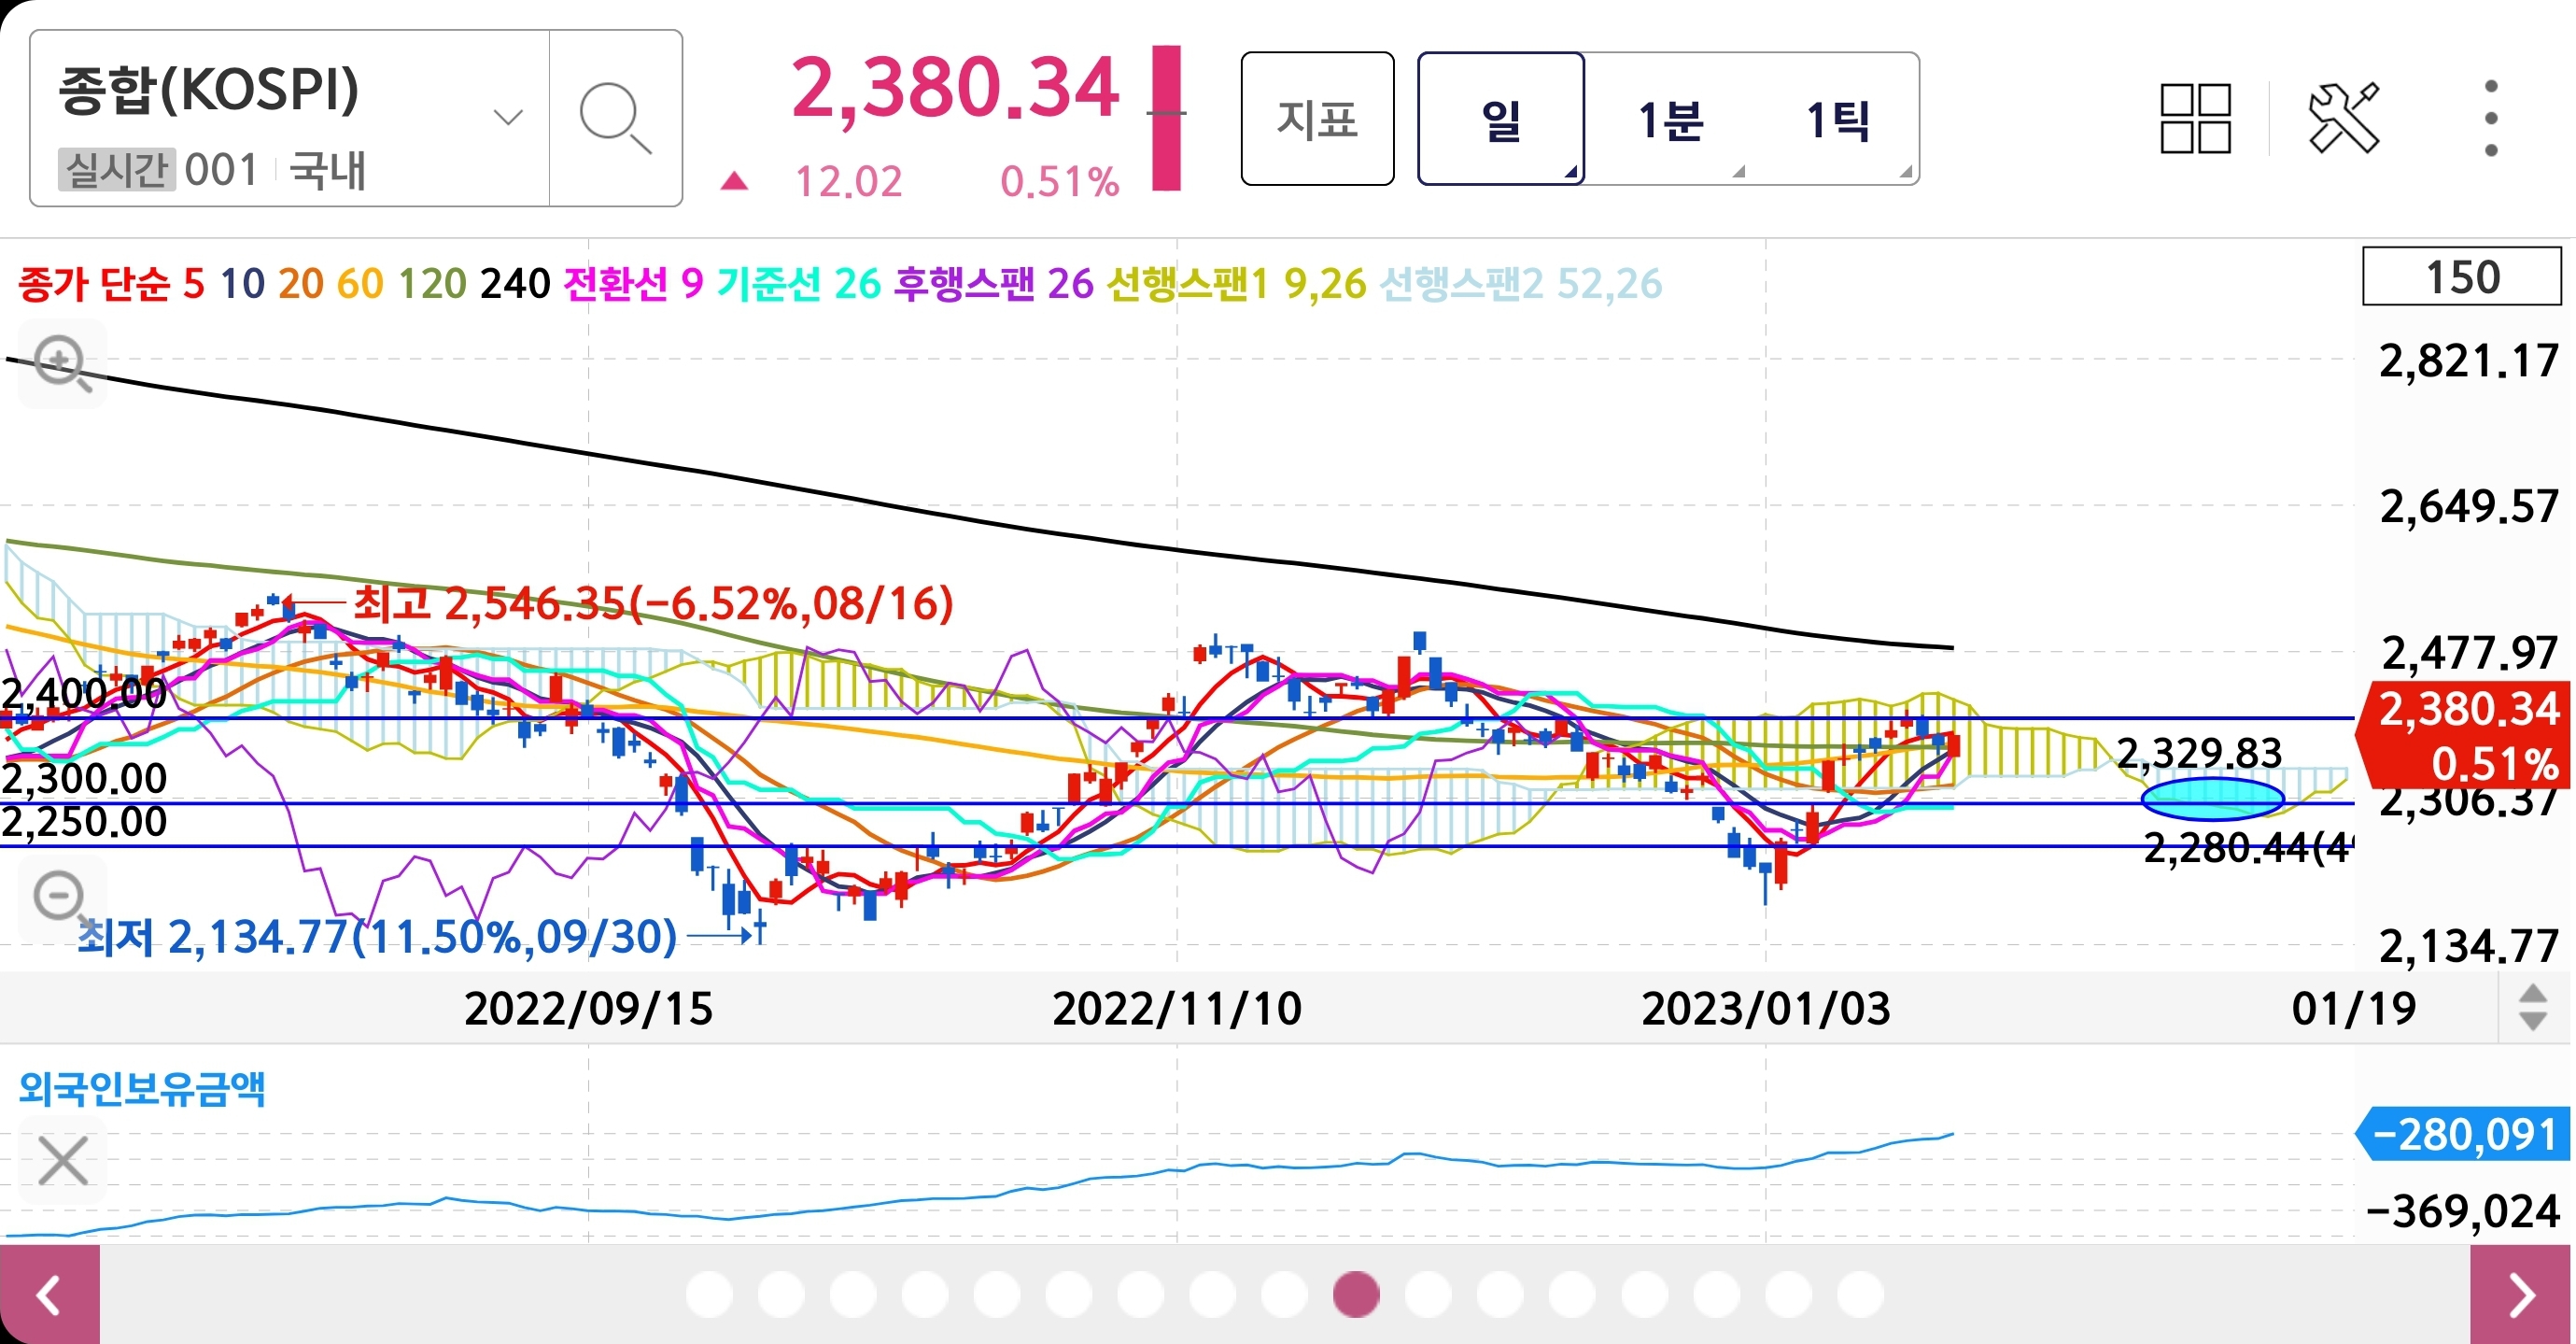Go to previous page with left arrow
The height and width of the screenshot is (1344, 2576).
click(49, 1295)
